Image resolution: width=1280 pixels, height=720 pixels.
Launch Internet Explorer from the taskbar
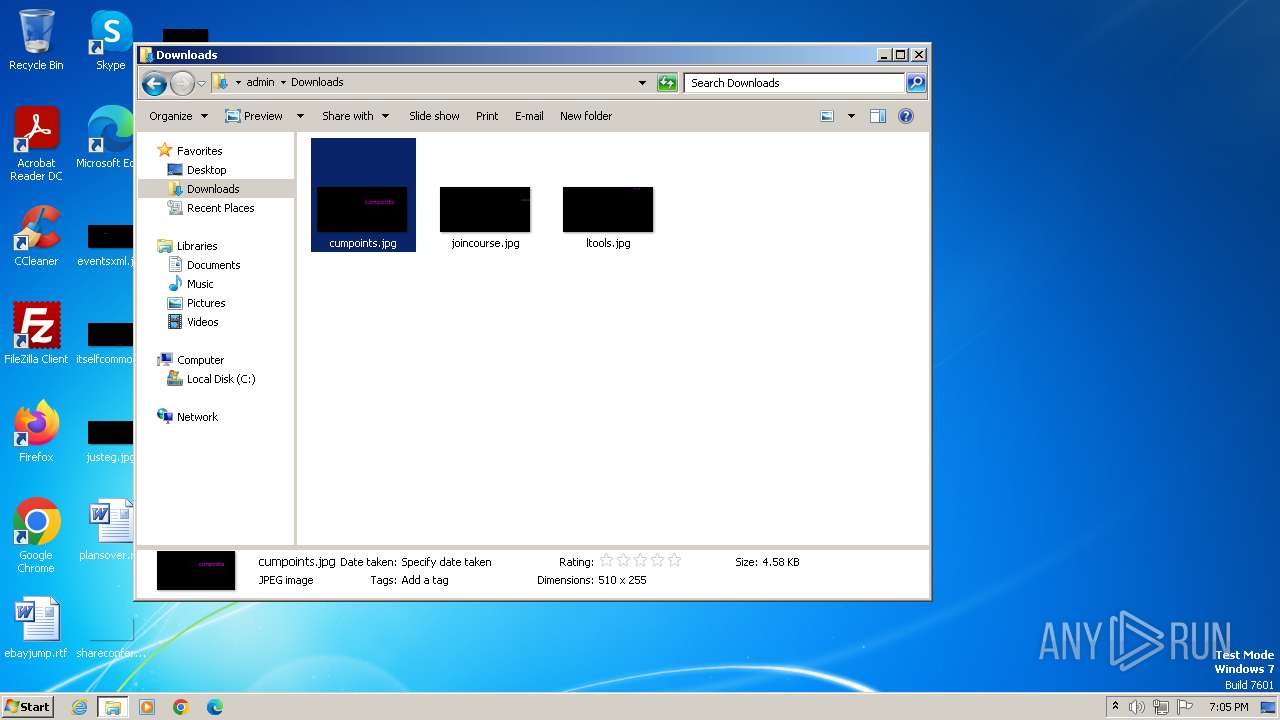79,707
